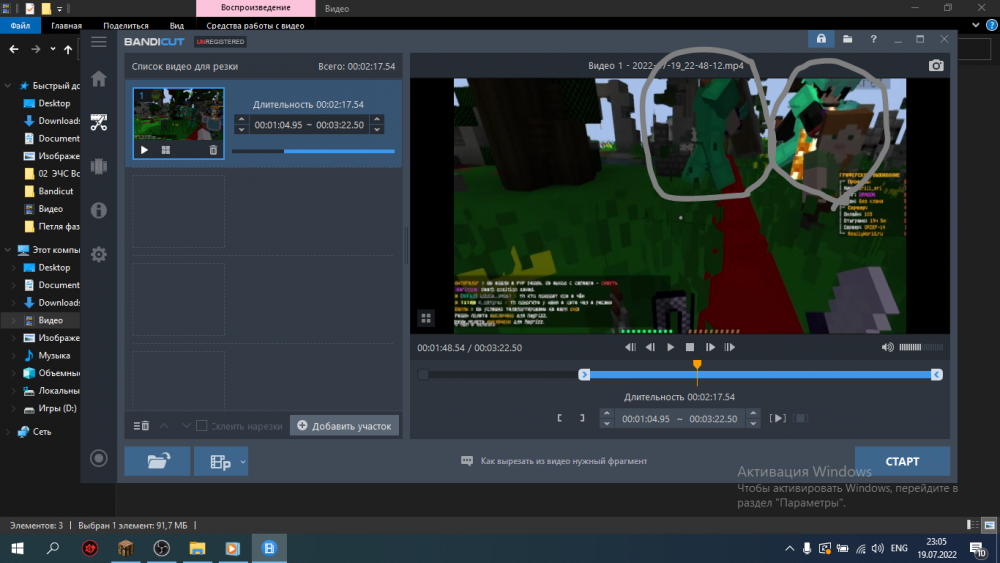
Task: Click the timeline end handle
Action: pos(936,375)
